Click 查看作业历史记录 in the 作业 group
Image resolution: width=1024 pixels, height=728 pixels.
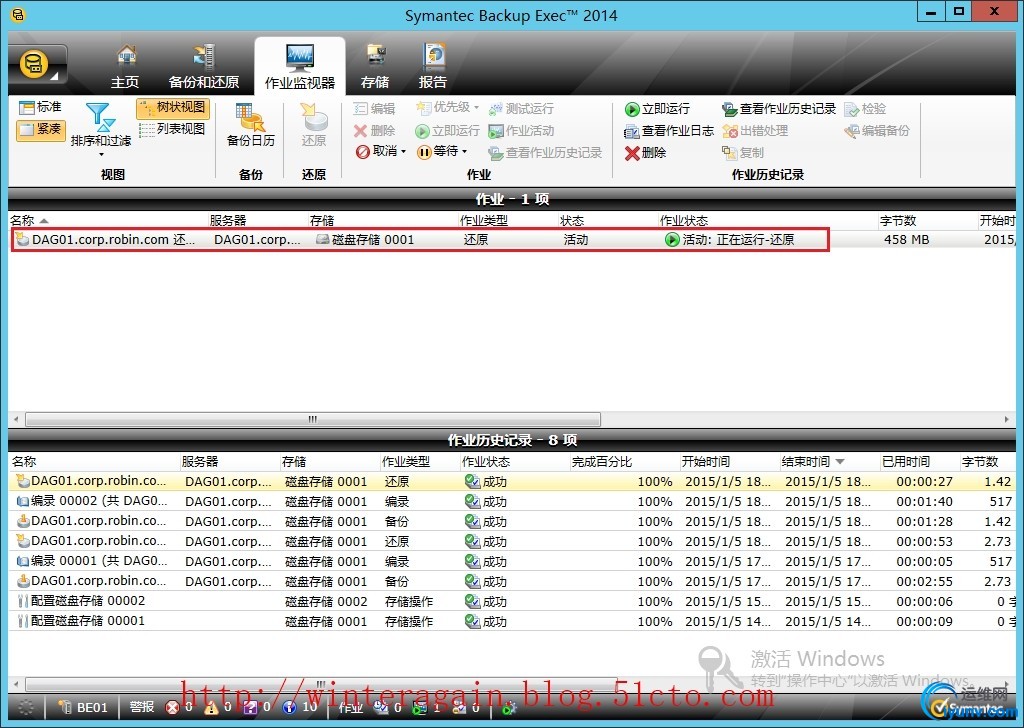pos(545,153)
